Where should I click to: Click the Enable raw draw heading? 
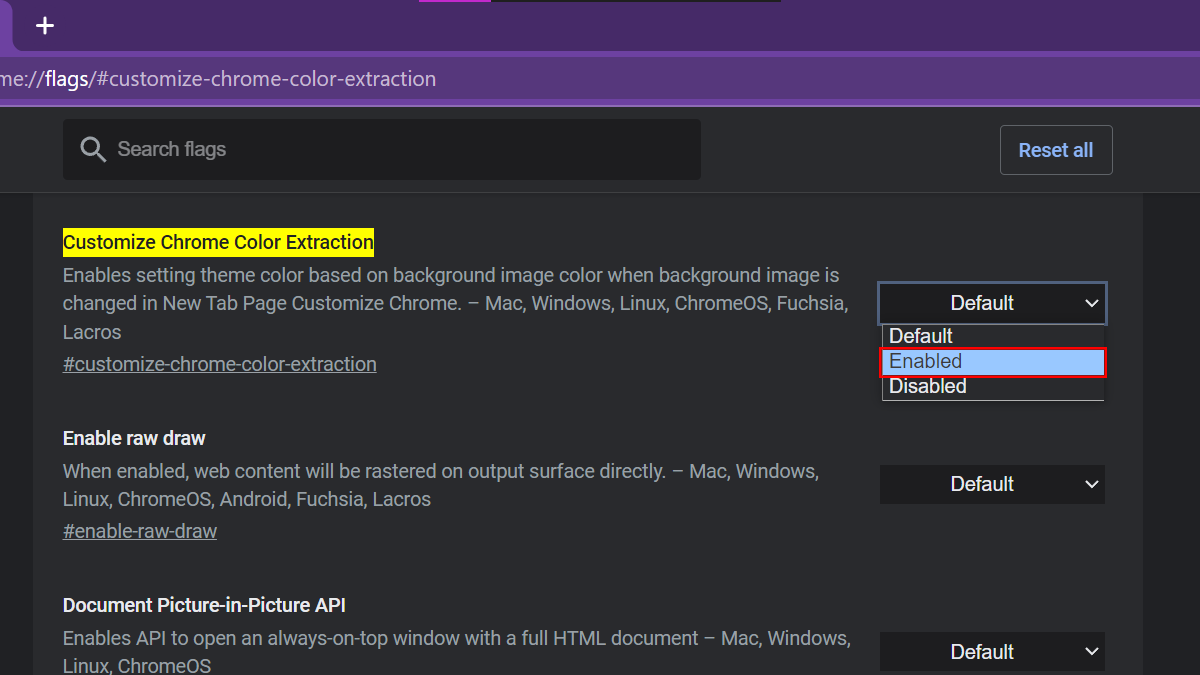click(134, 439)
